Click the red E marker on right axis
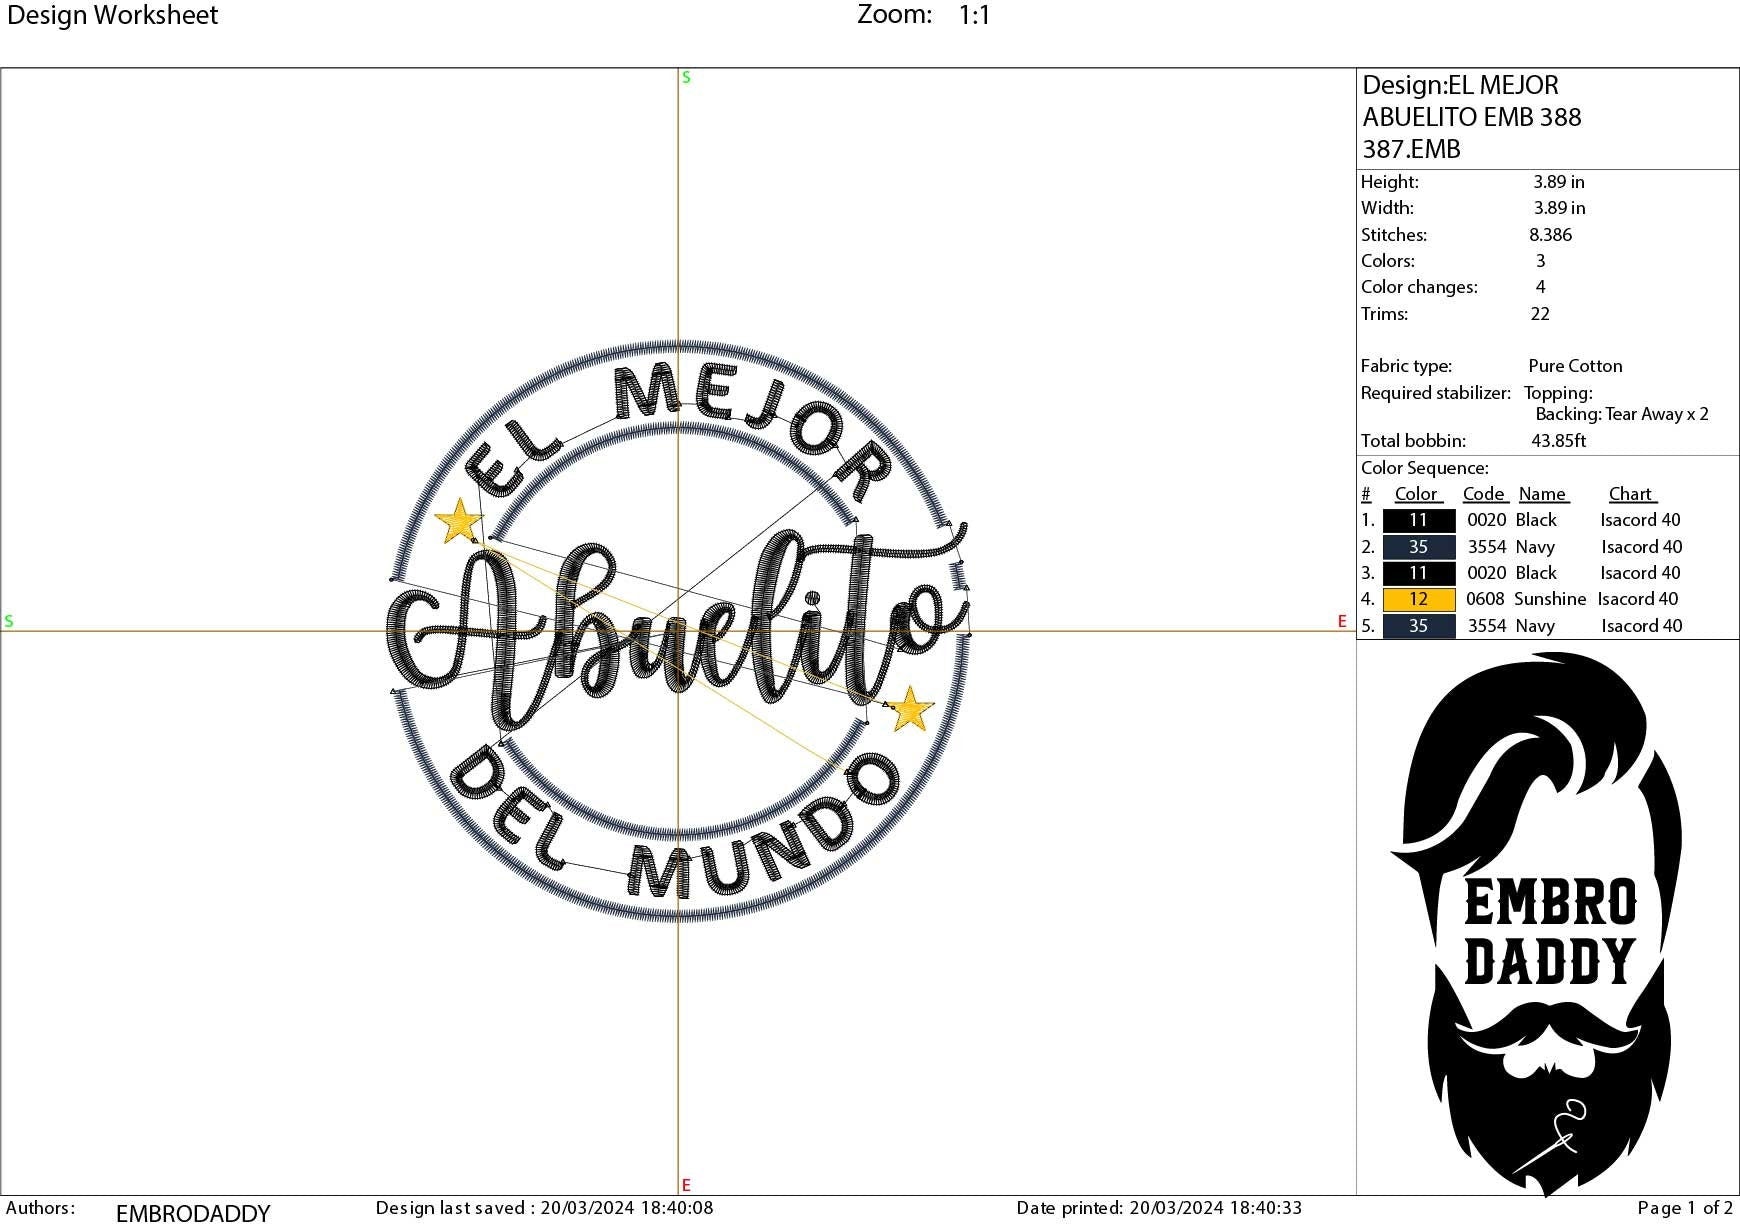 (x=1340, y=620)
